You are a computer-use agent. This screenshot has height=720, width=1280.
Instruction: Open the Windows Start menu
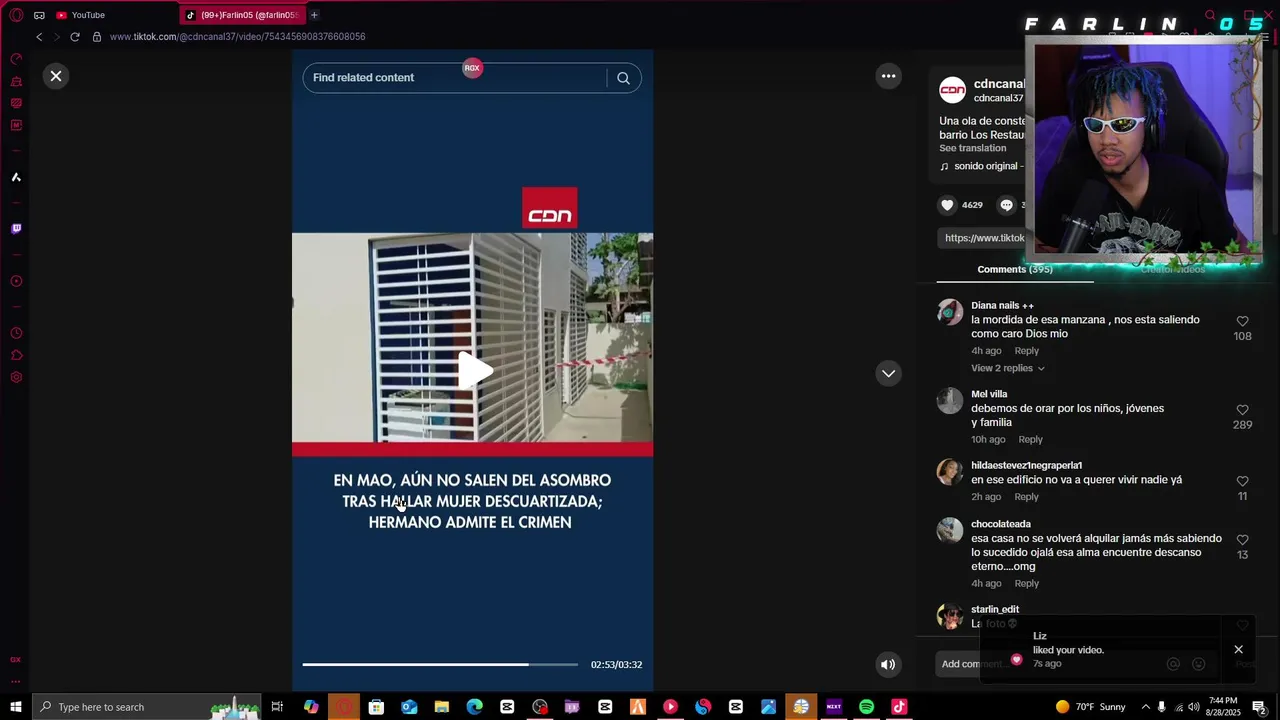[16, 707]
